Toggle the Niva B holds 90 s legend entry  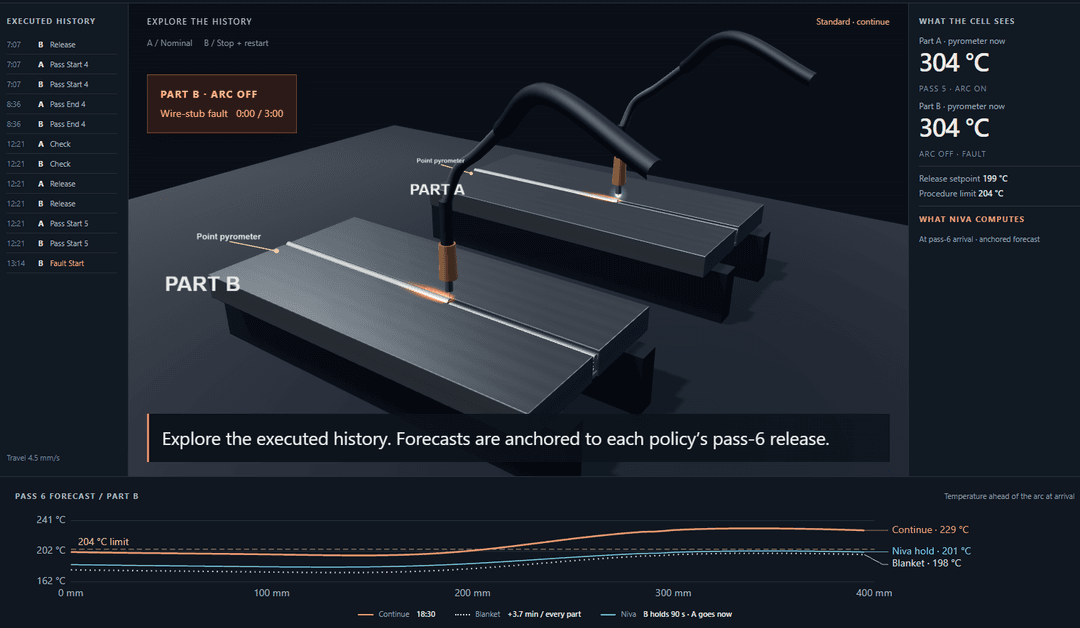point(666,614)
